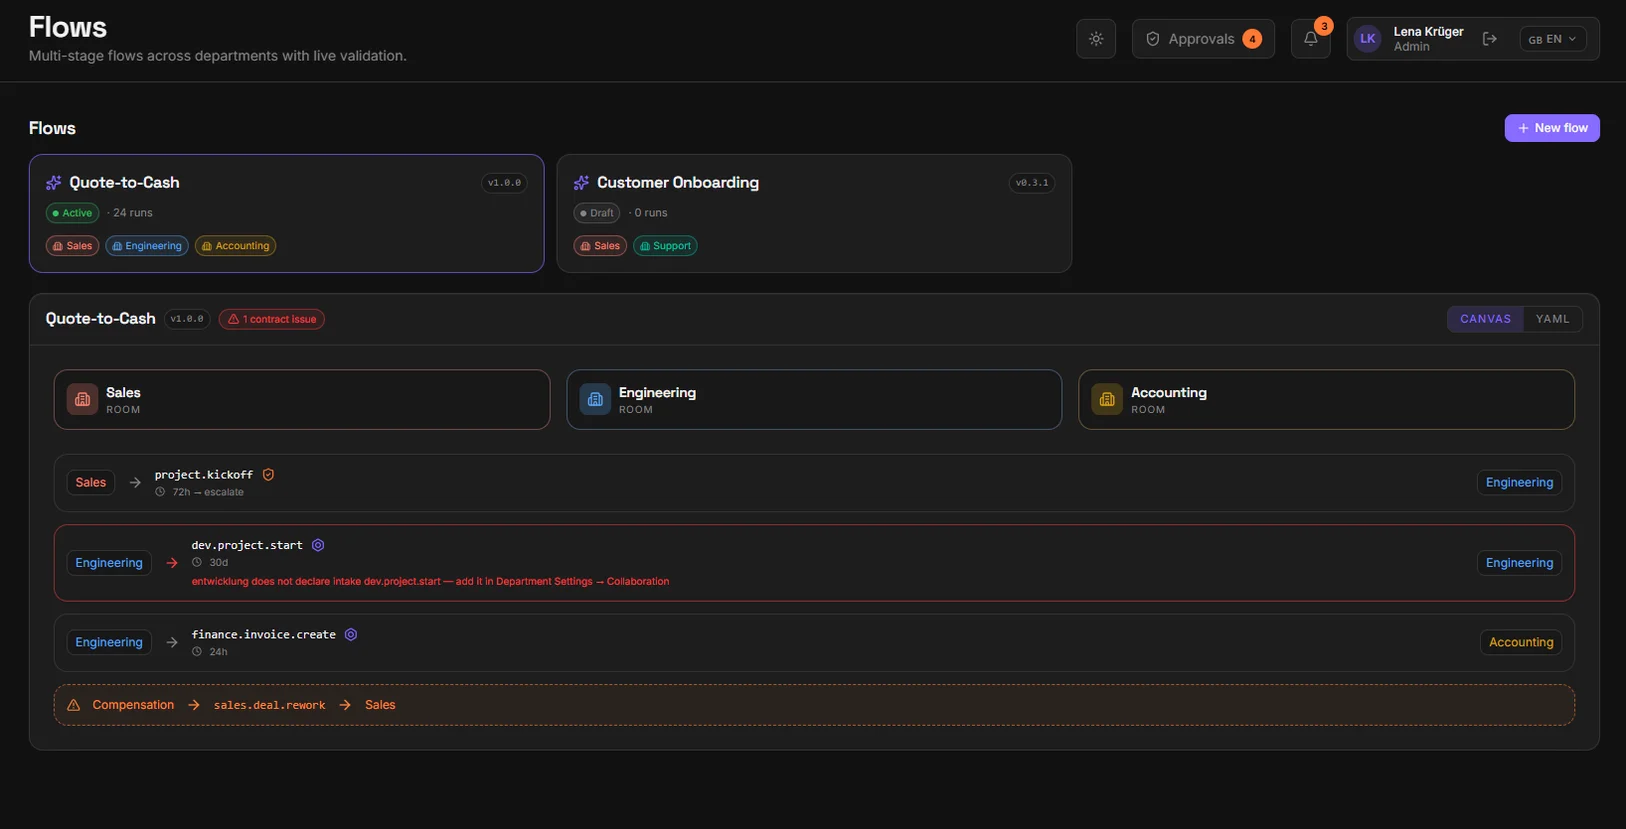The image size is (1626, 829).
Task: Click the sparkle icon on Customer Onboarding card
Action: [x=581, y=183]
